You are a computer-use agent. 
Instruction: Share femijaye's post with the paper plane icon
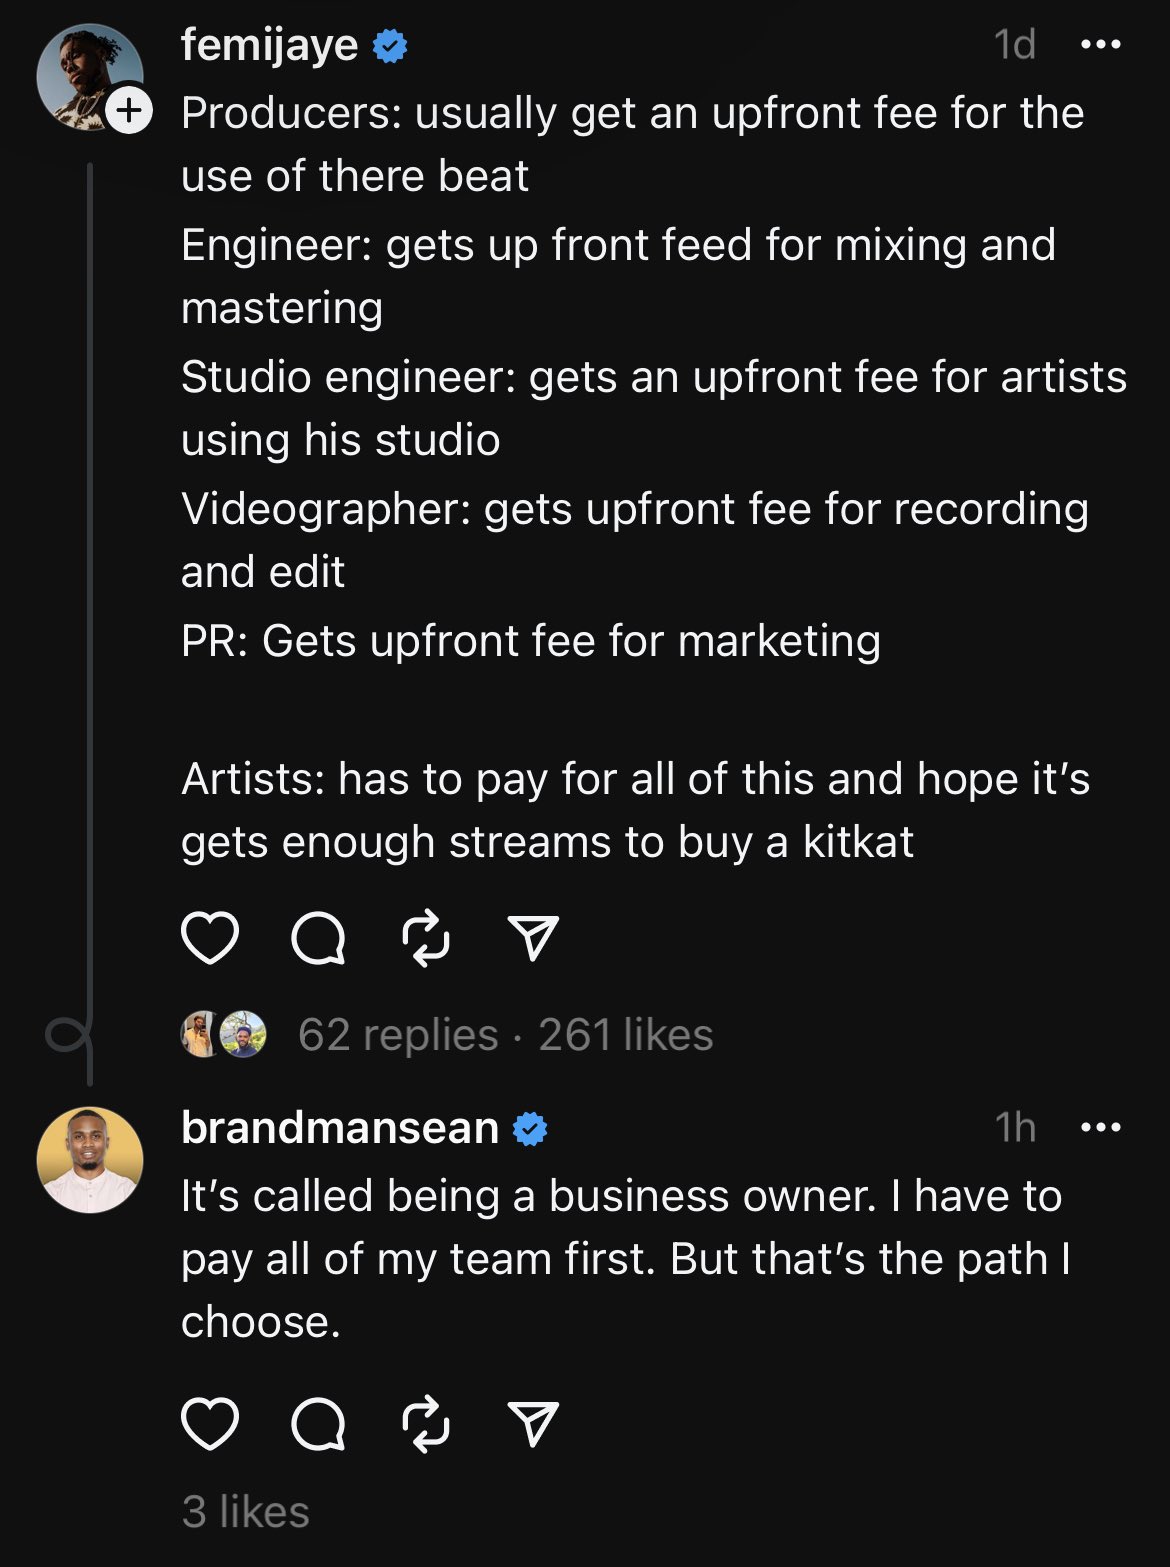[533, 938]
